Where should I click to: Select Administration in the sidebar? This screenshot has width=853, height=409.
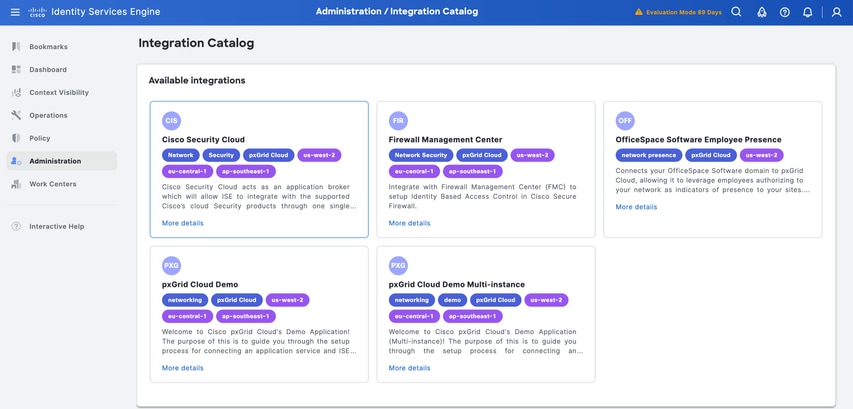point(62,161)
